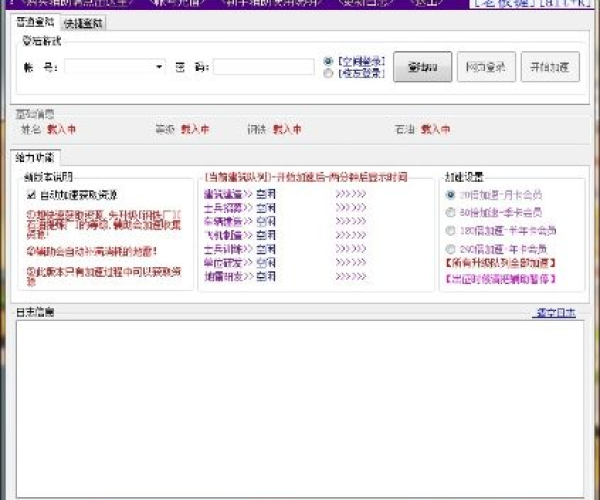The width and height of the screenshot is (600, 500).
Task: Click the 载入中 value next to 石油
Action: (x=435, y=129)
